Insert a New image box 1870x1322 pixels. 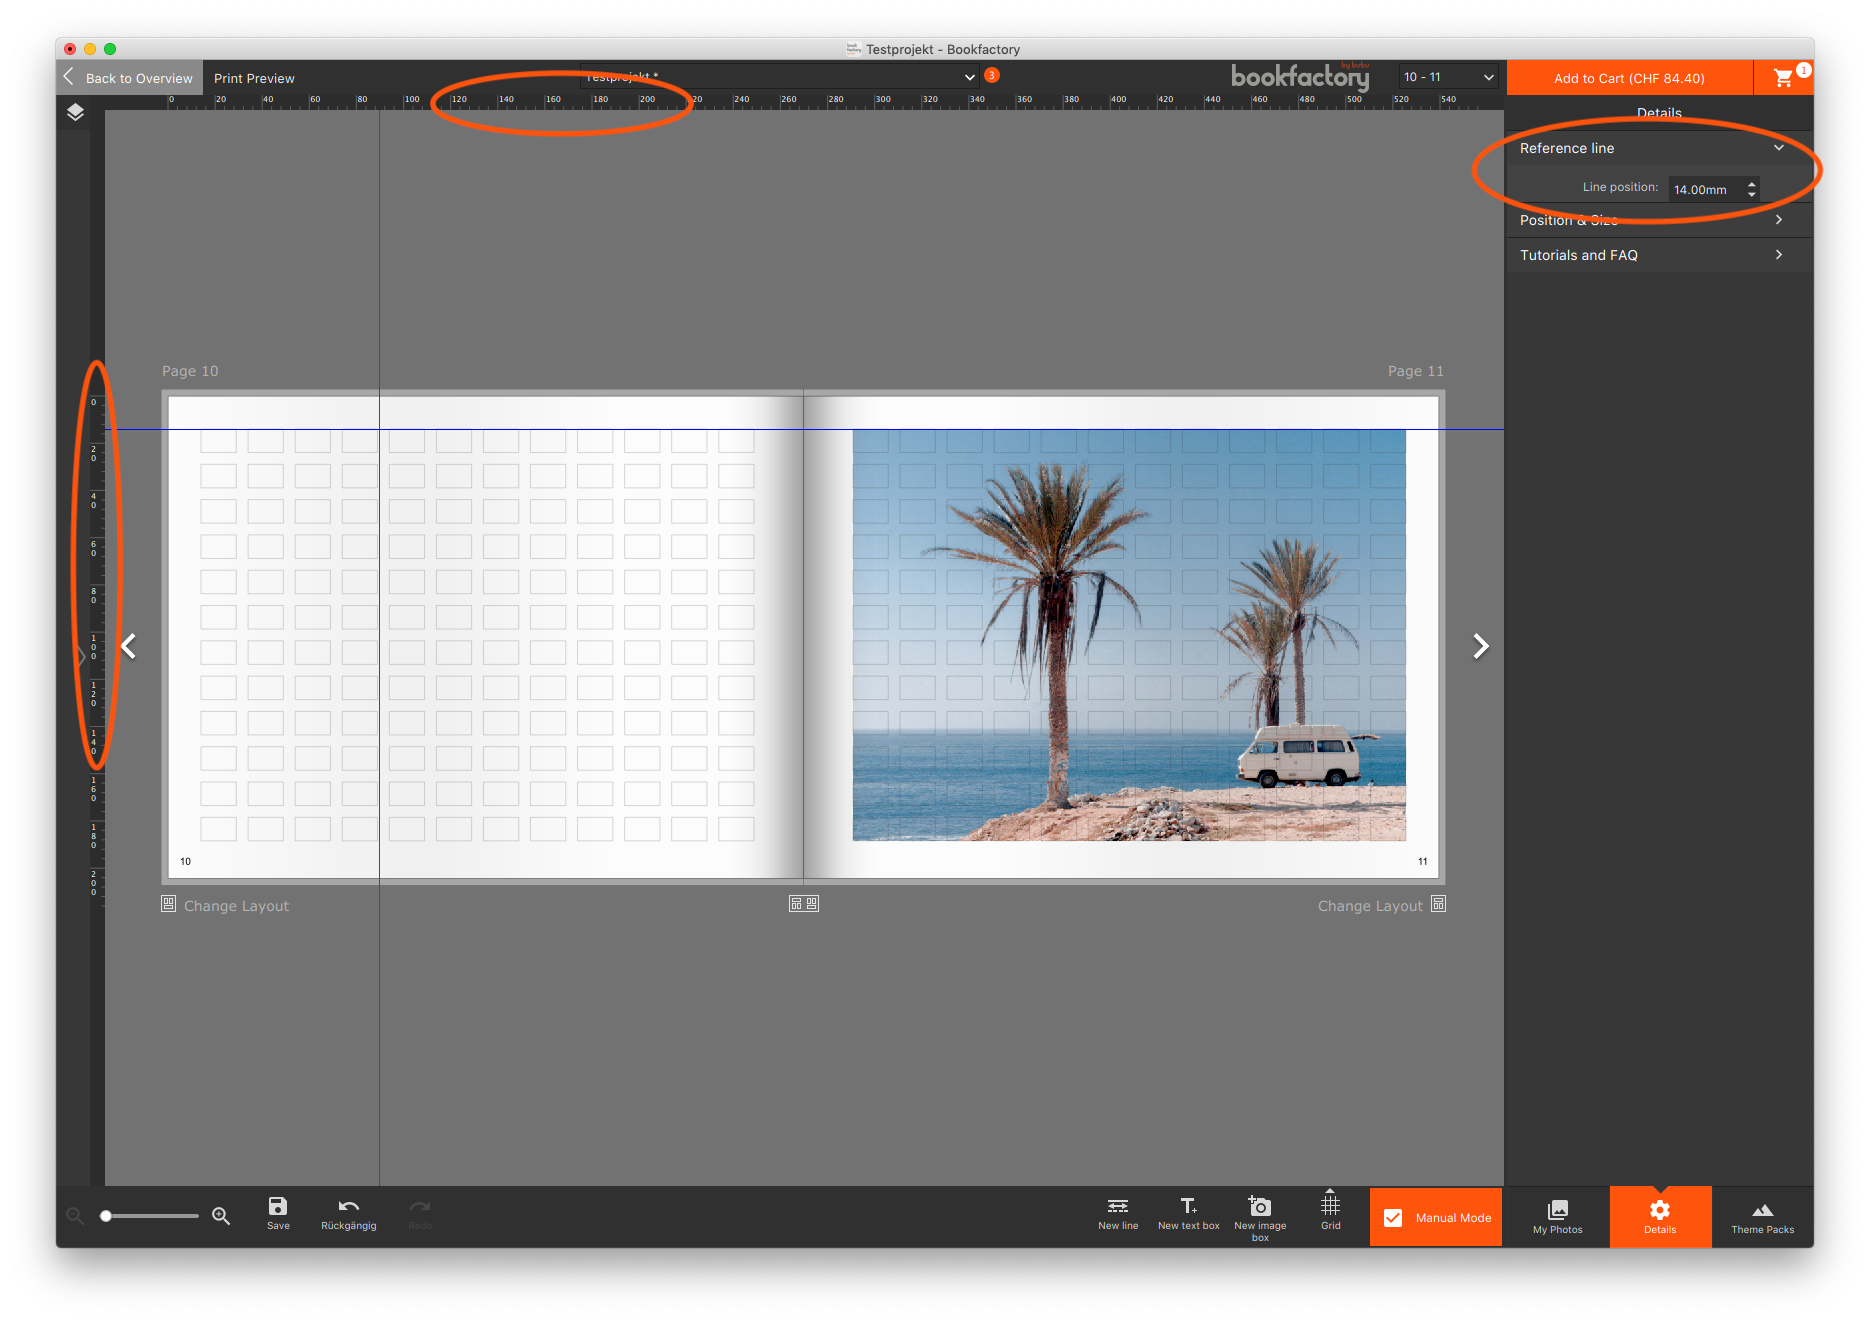1259,1215
